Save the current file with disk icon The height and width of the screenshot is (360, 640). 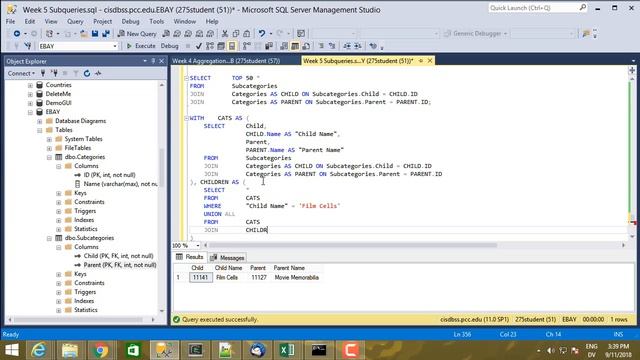(95, 33)
